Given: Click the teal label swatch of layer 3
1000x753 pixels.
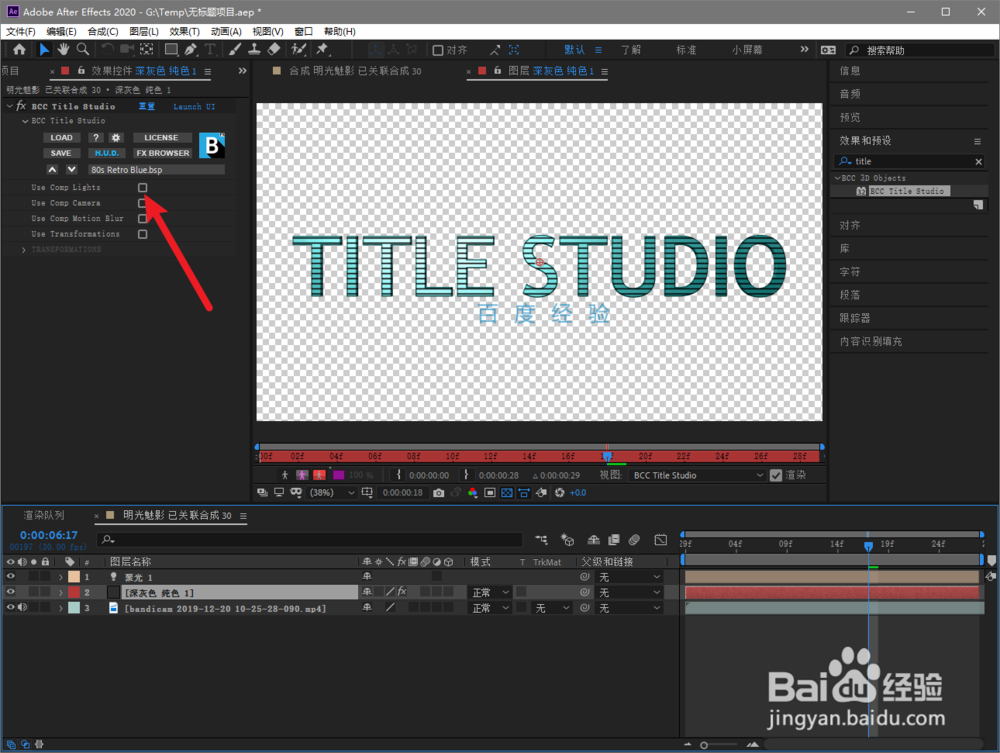Looking at the screenshot, I should tap(74, 608).
